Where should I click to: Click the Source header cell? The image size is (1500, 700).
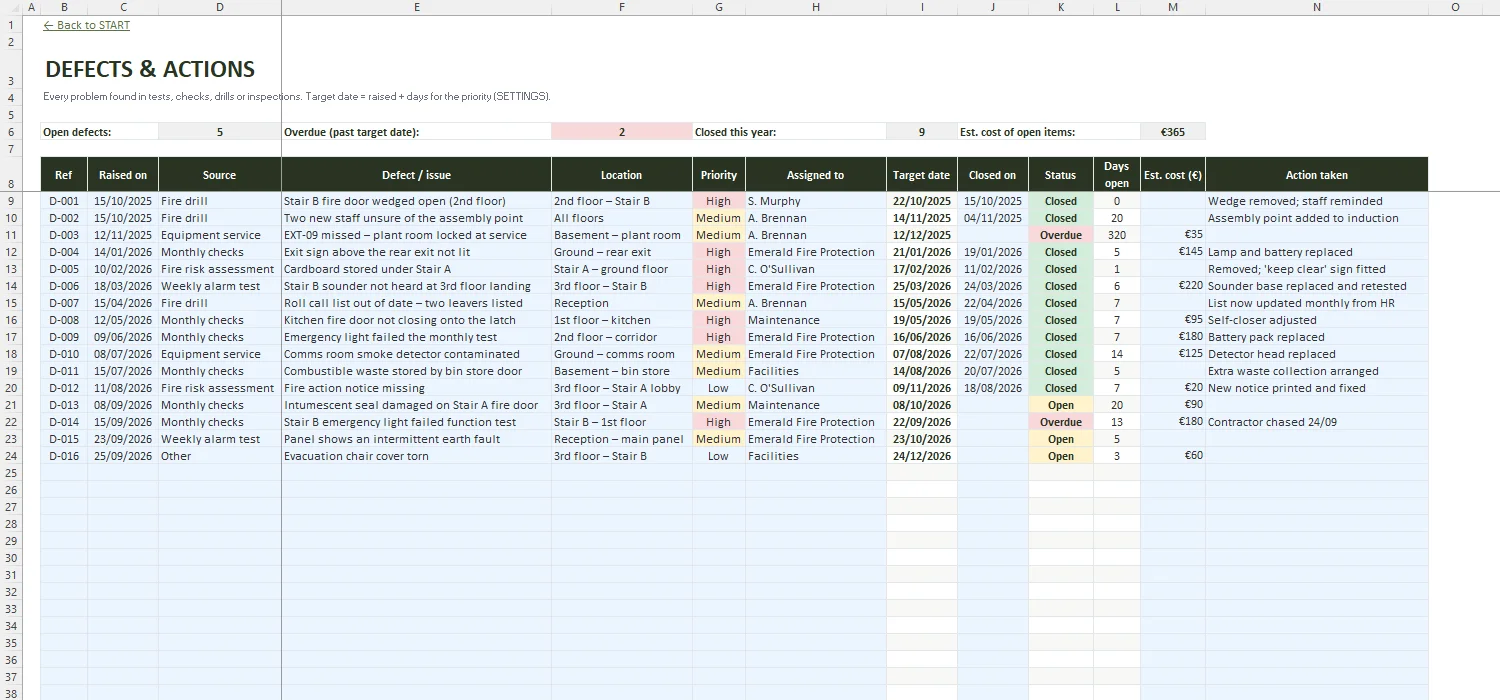point(220,174)
